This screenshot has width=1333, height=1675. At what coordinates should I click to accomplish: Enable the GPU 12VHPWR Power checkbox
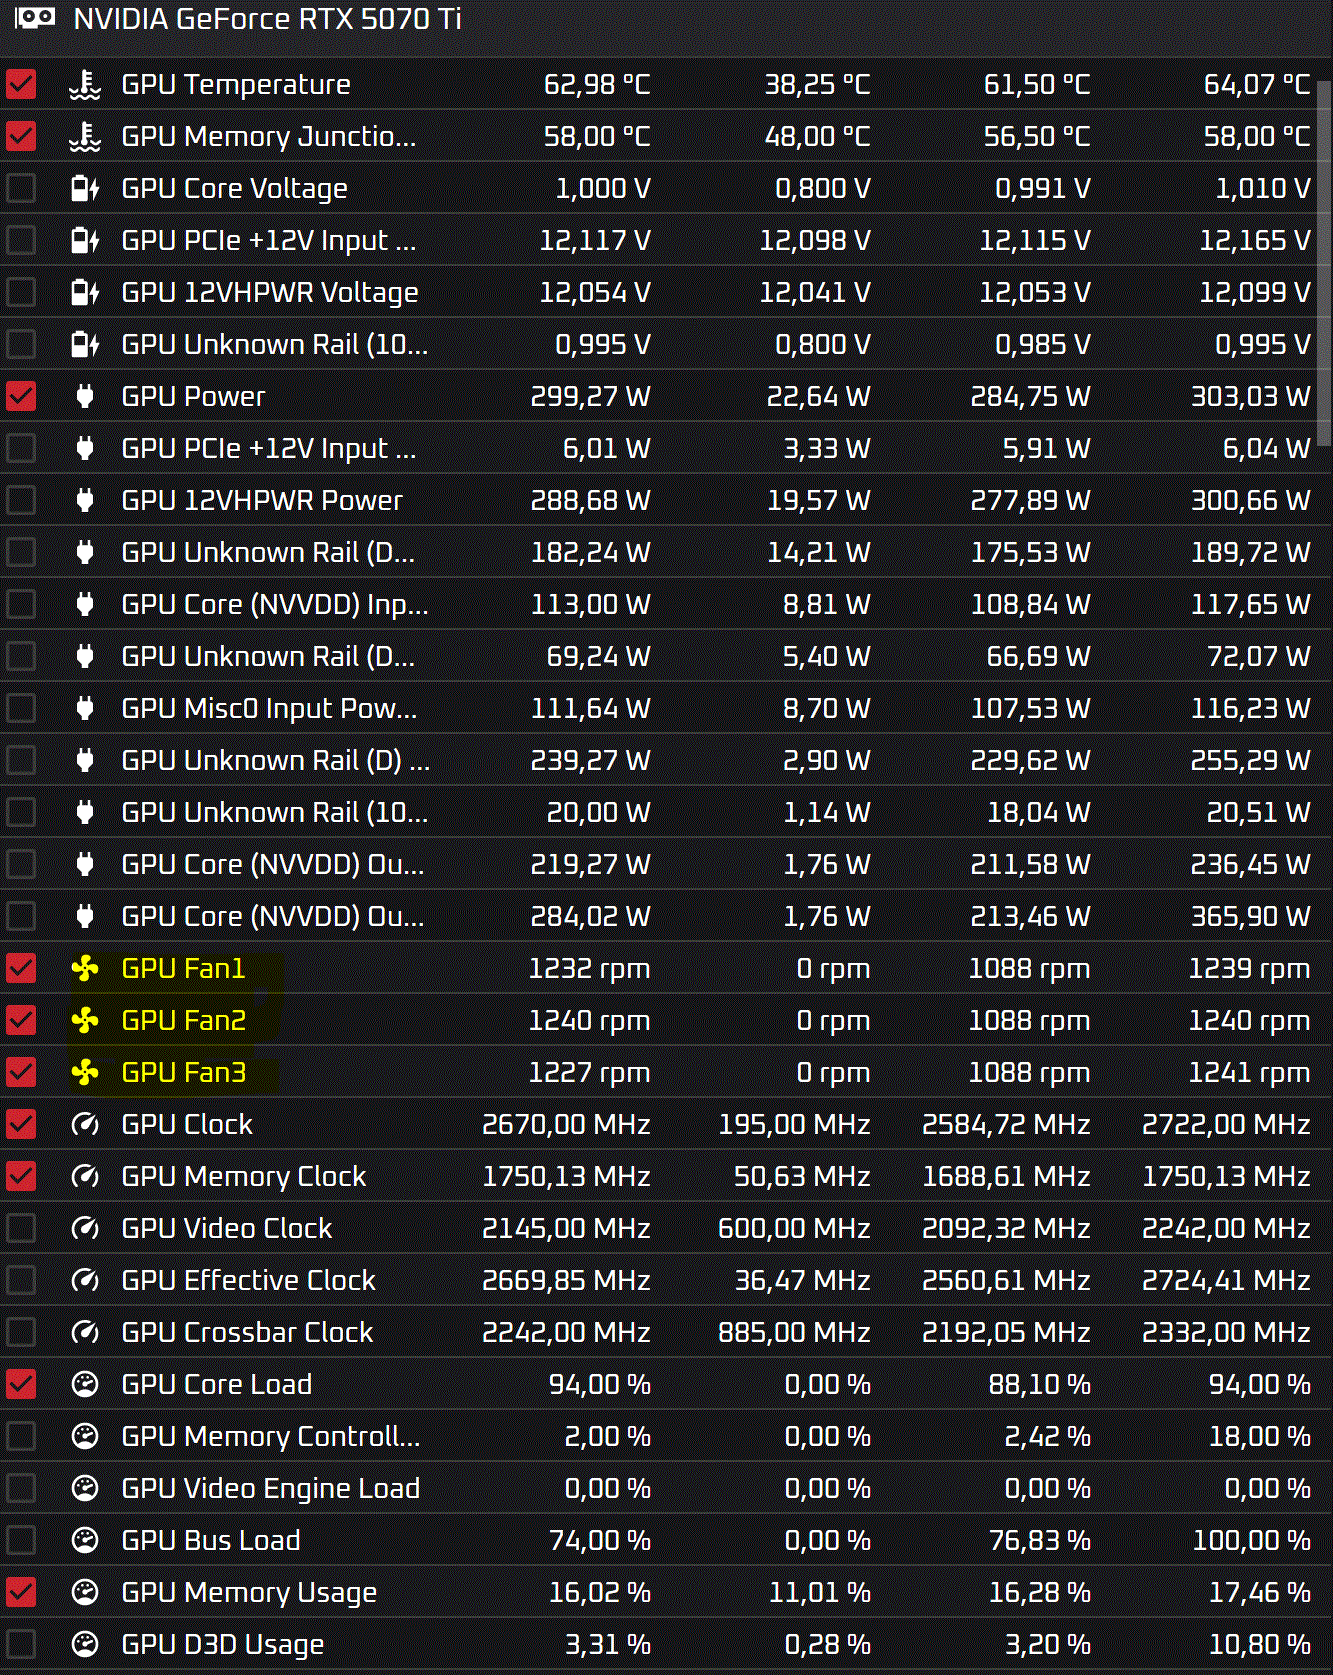pyautogui.click(x=21, y=500)
